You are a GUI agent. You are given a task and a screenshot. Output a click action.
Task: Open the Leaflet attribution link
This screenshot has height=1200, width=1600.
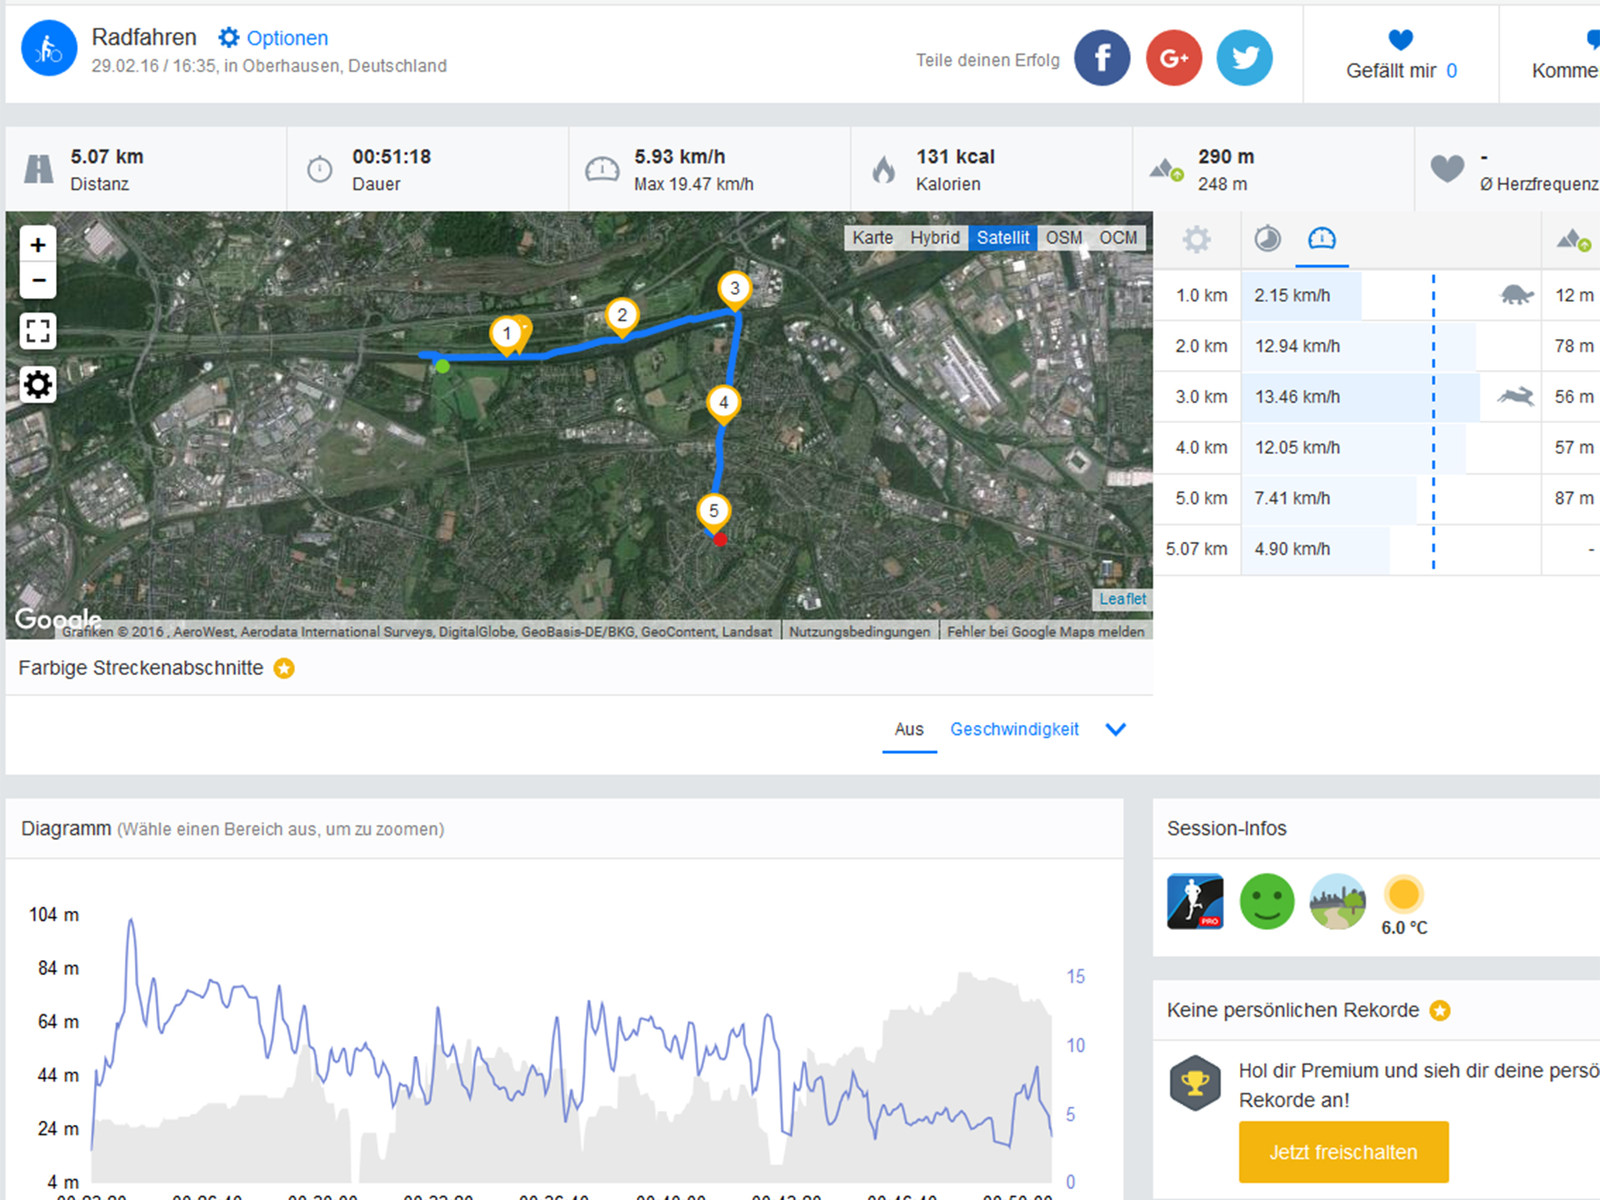[x=1123, y=599]
